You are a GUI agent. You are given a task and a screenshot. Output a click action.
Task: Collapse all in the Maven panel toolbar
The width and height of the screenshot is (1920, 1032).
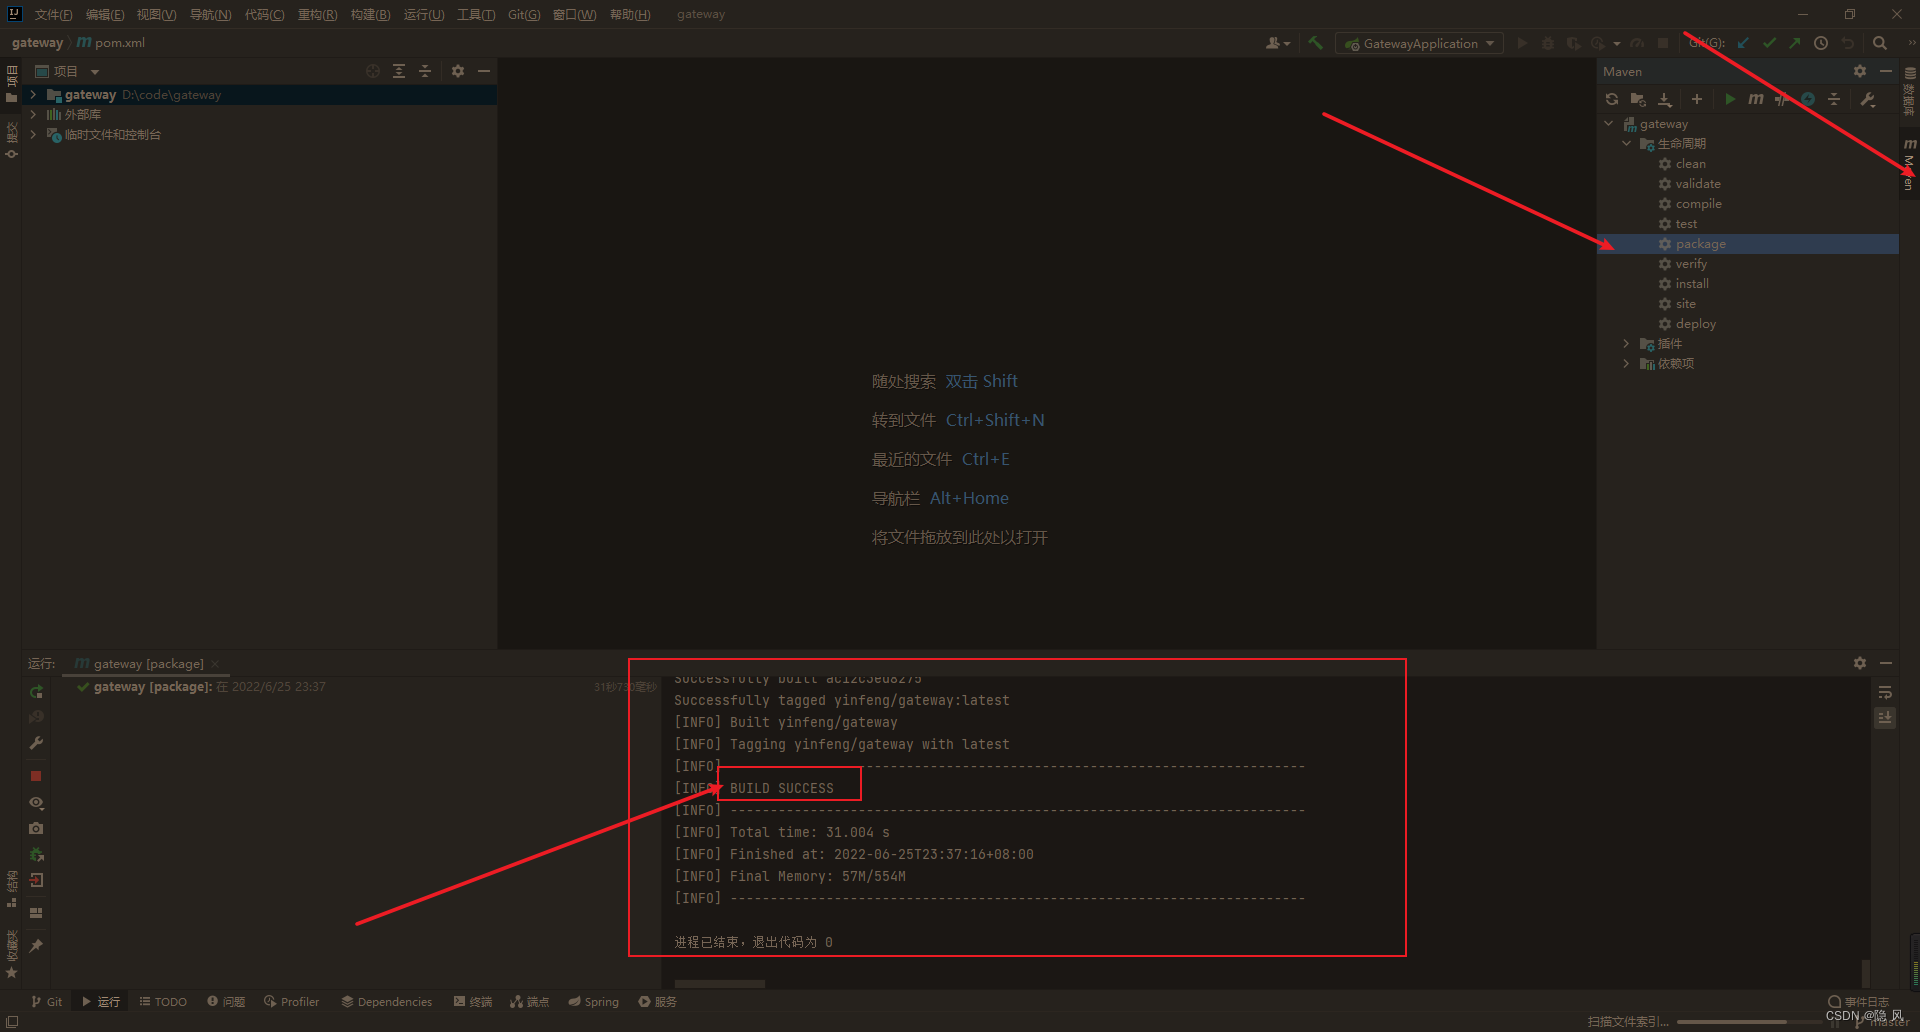(1834, 99)
